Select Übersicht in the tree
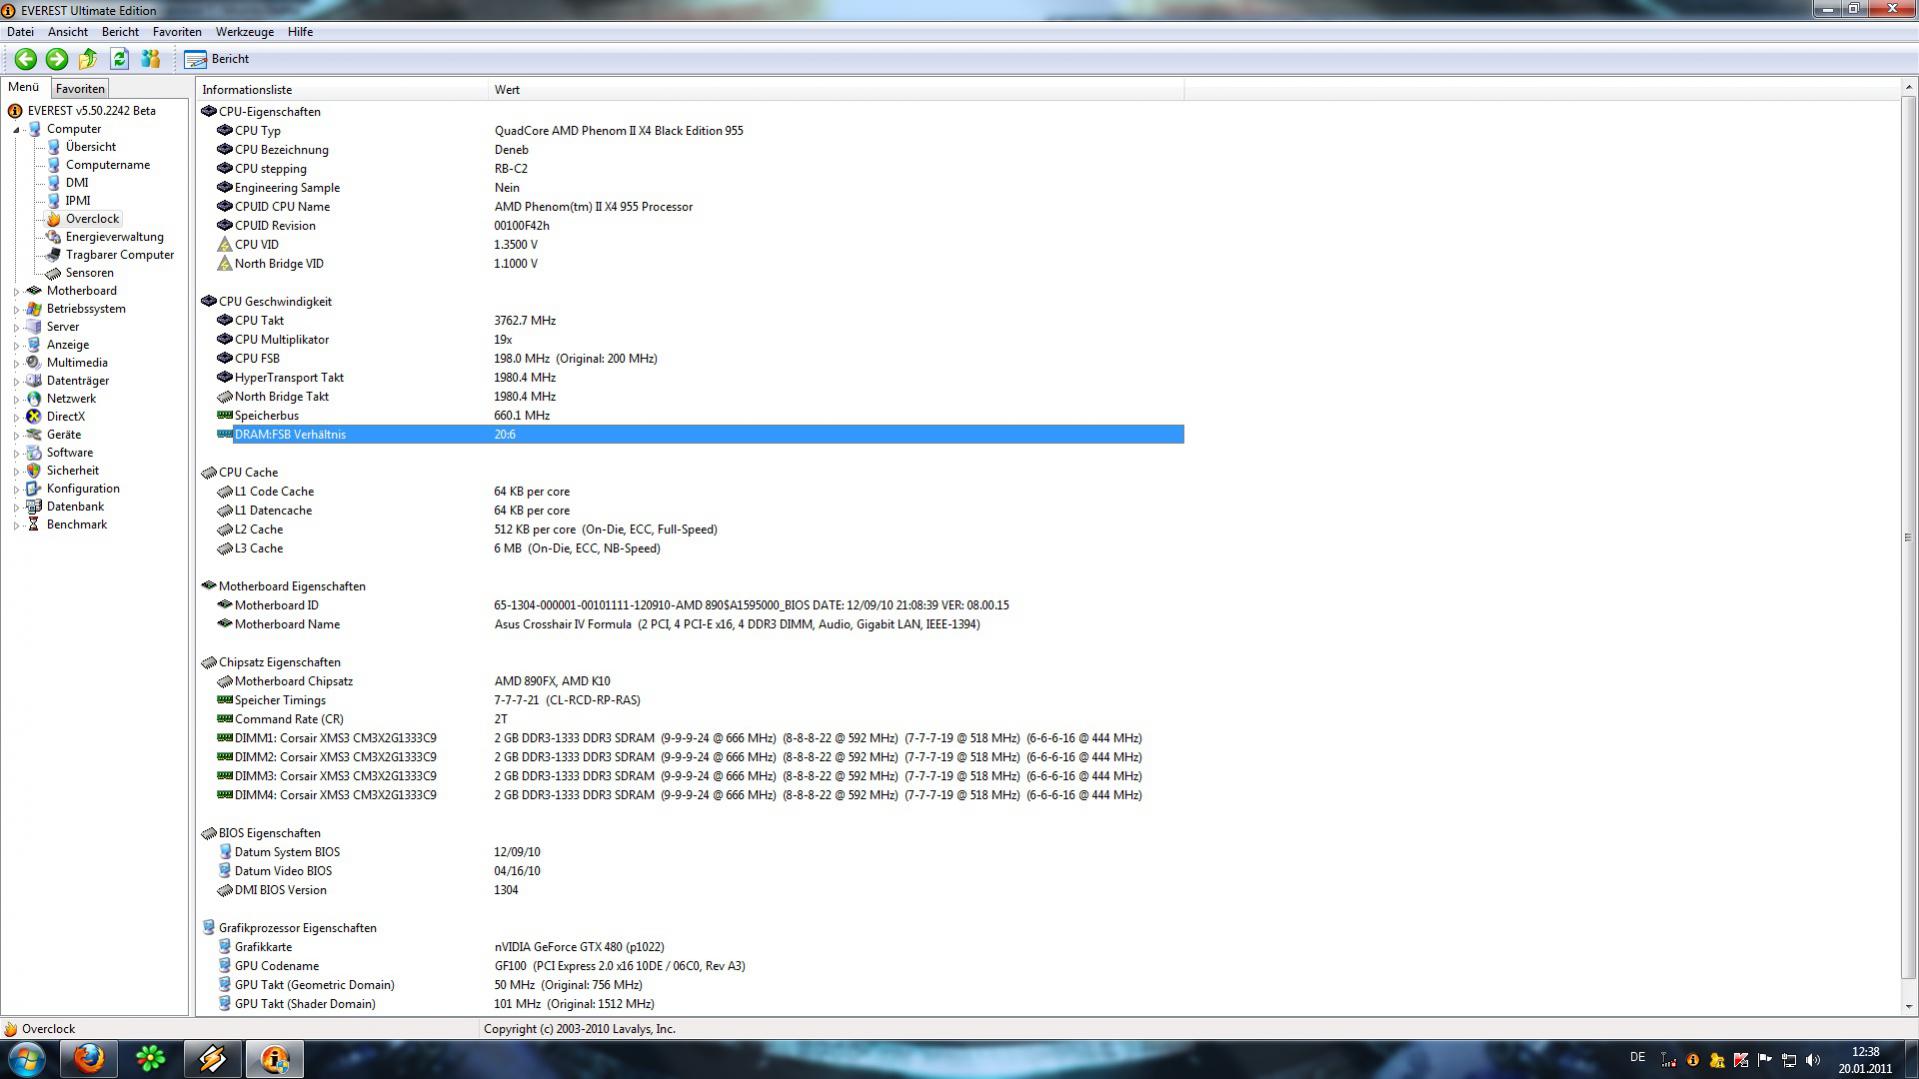 (90, 147)
